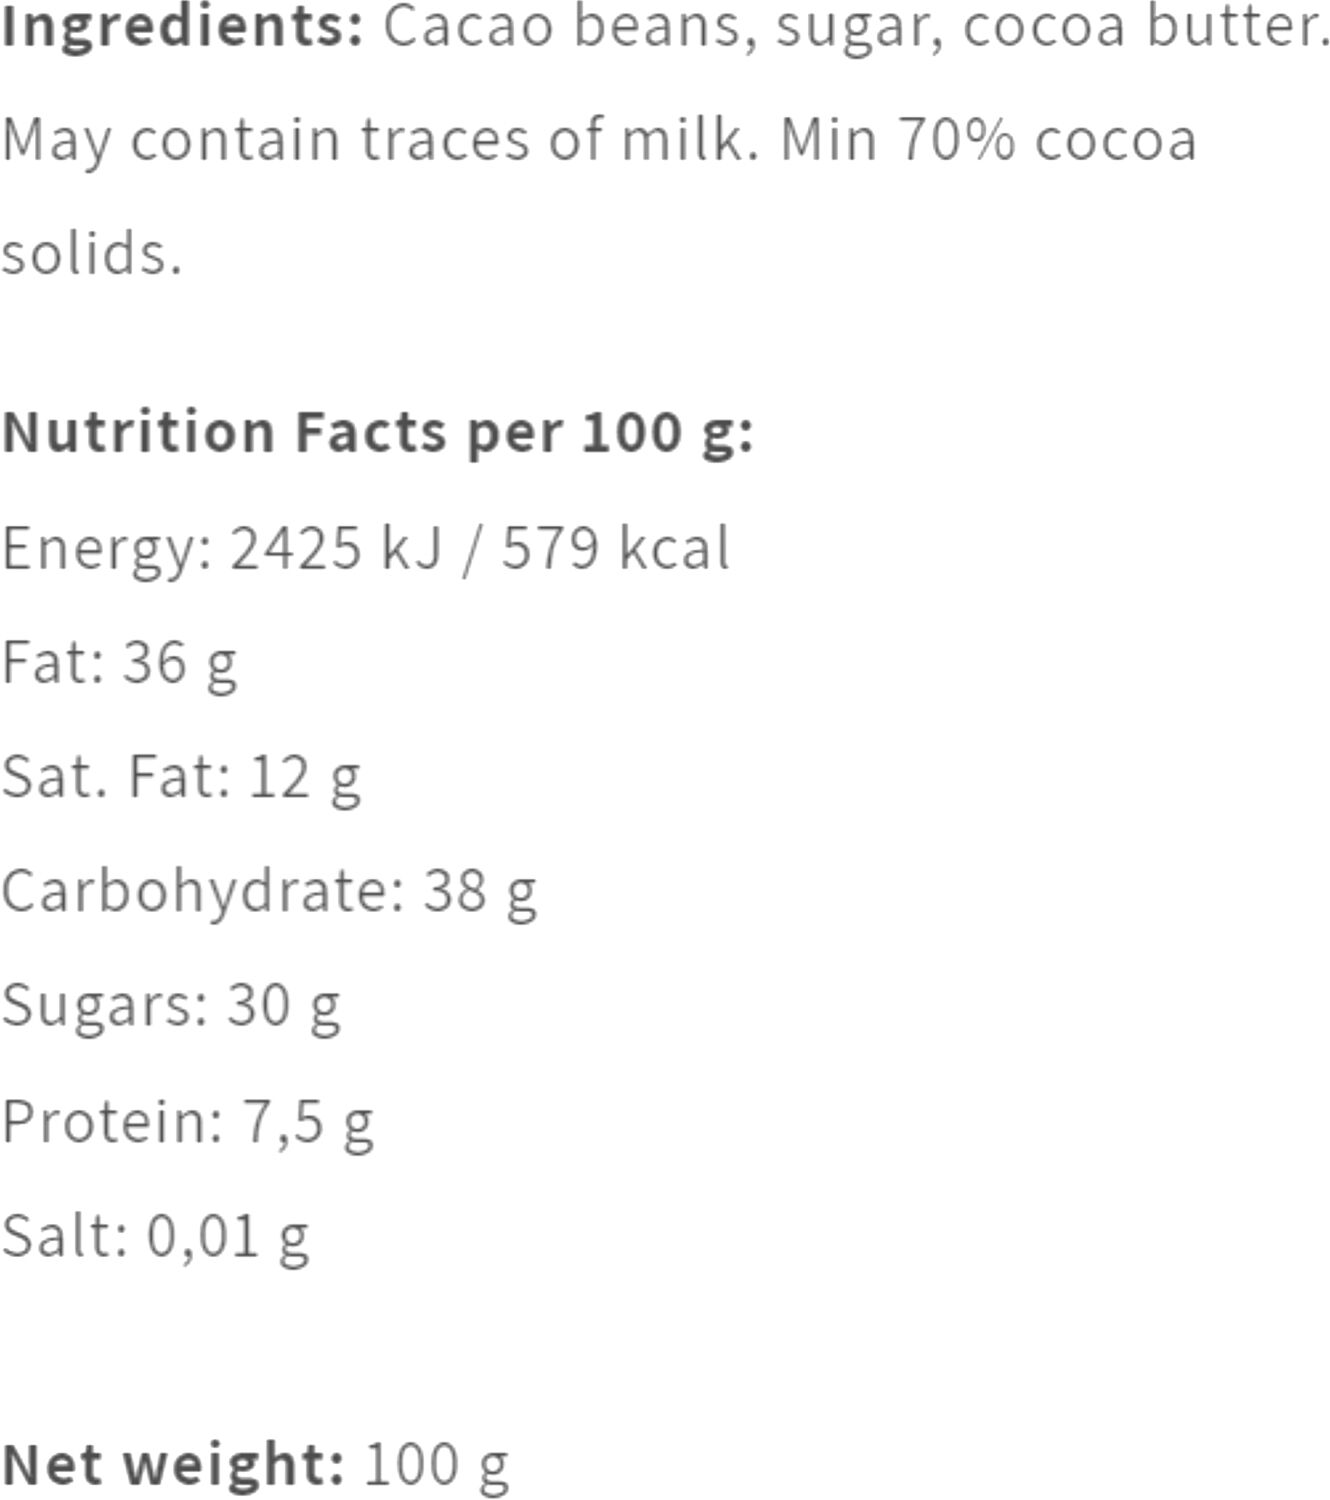
Task: Click the "Fat: 36 g" line
Action: click(x=119, y=663)
